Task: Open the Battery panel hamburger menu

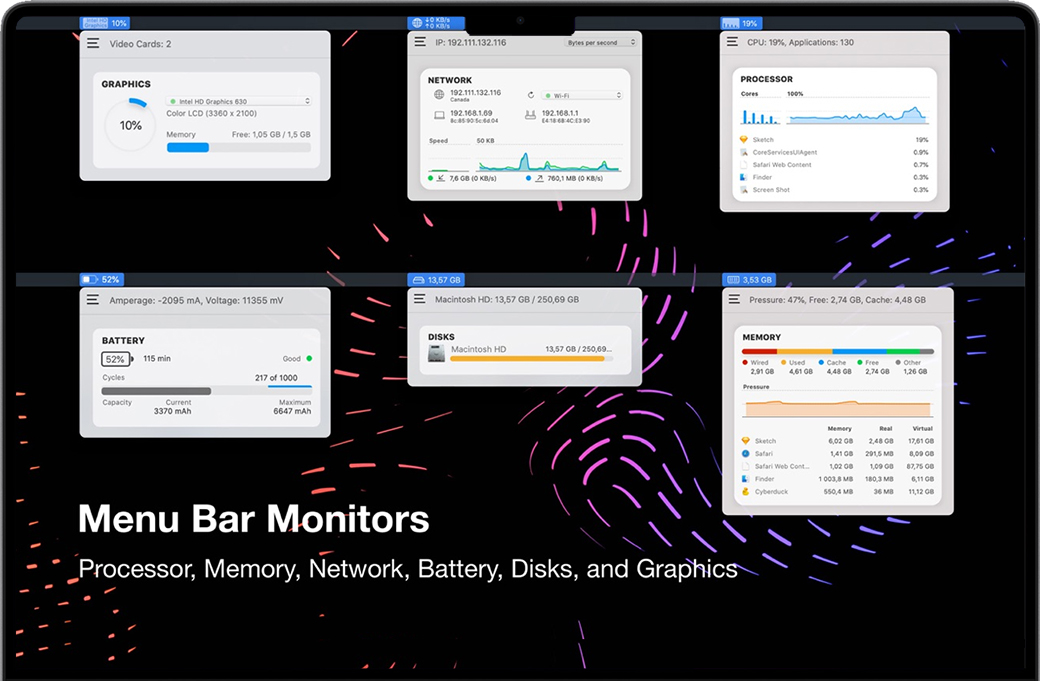Action: click(x=93, y=300)
